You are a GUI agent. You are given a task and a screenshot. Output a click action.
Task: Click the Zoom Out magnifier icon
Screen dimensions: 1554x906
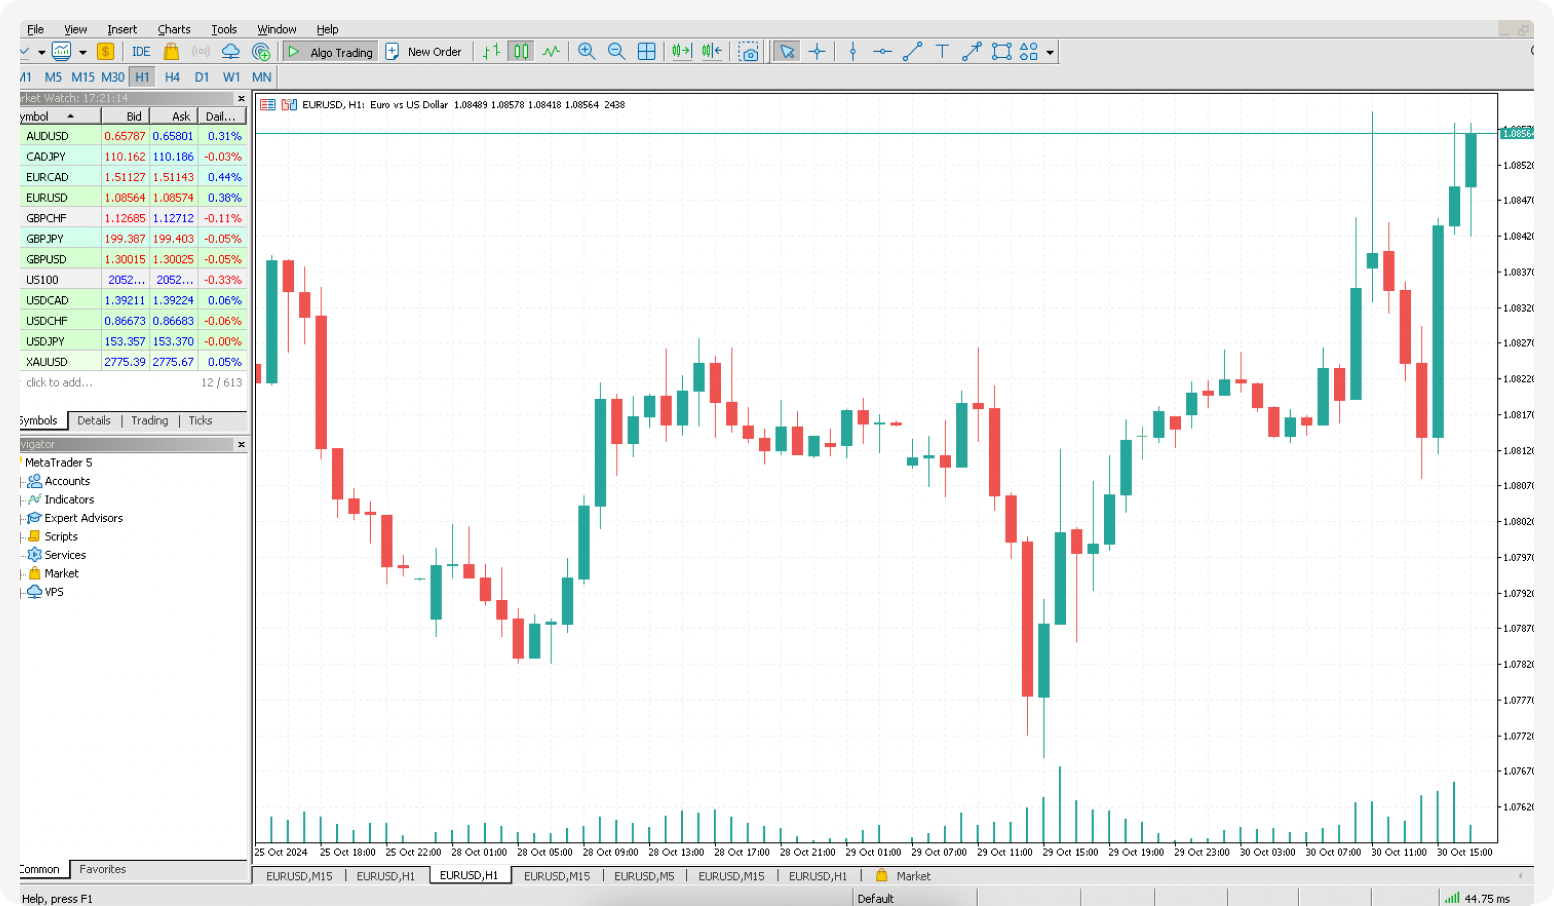pos(617,52)
